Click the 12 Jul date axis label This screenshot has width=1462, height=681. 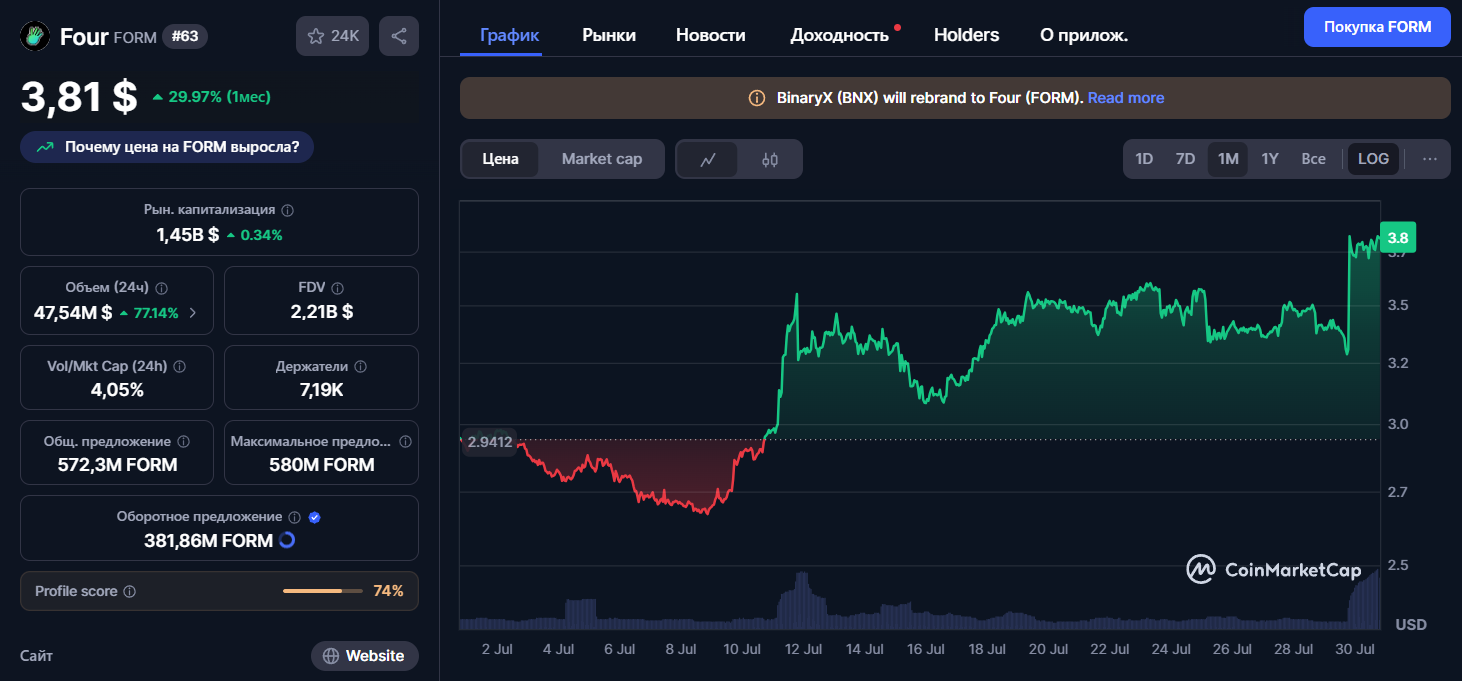[804, 649]
